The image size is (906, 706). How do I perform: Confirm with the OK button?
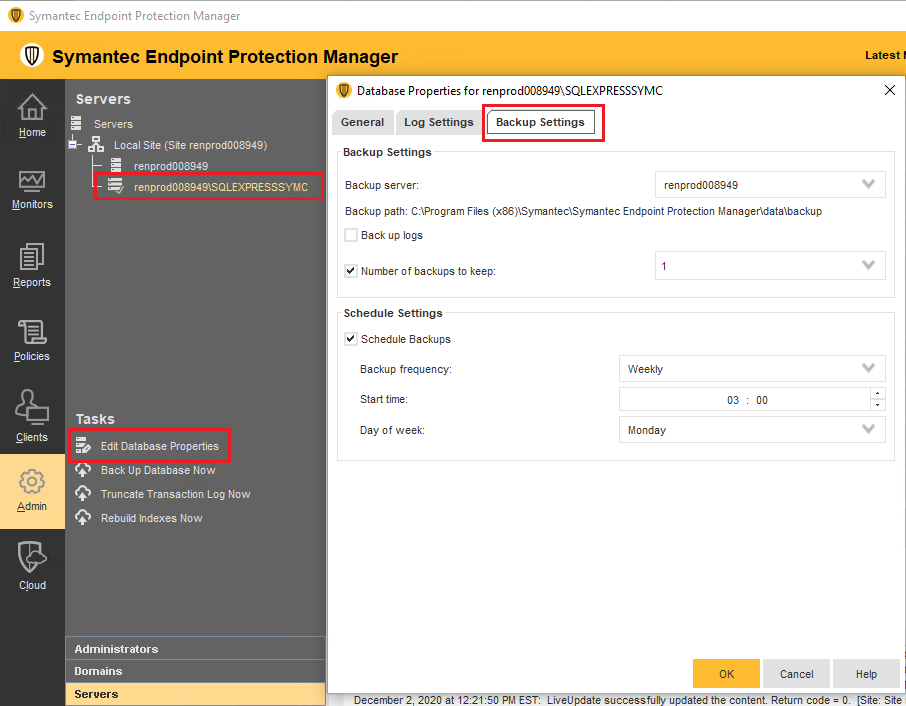[726, 674]
